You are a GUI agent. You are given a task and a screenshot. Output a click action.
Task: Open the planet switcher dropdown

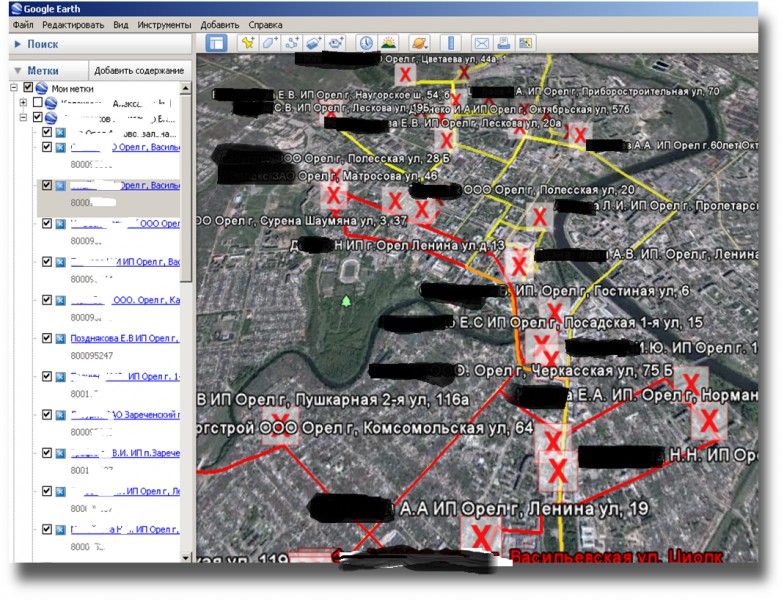420,43
